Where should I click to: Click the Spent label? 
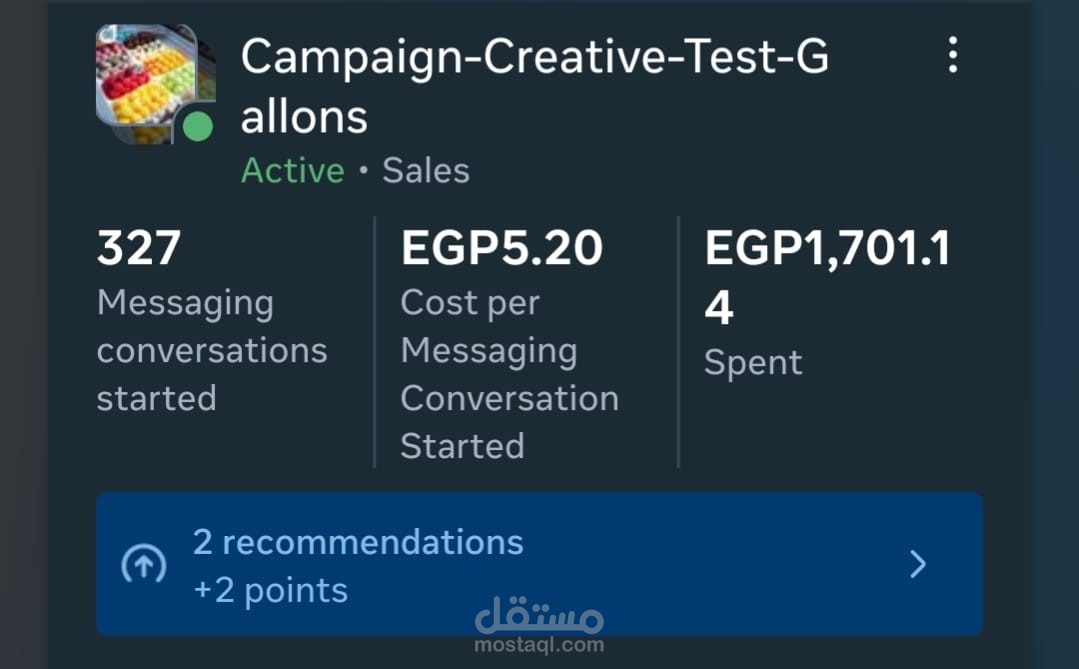(753, 363)
